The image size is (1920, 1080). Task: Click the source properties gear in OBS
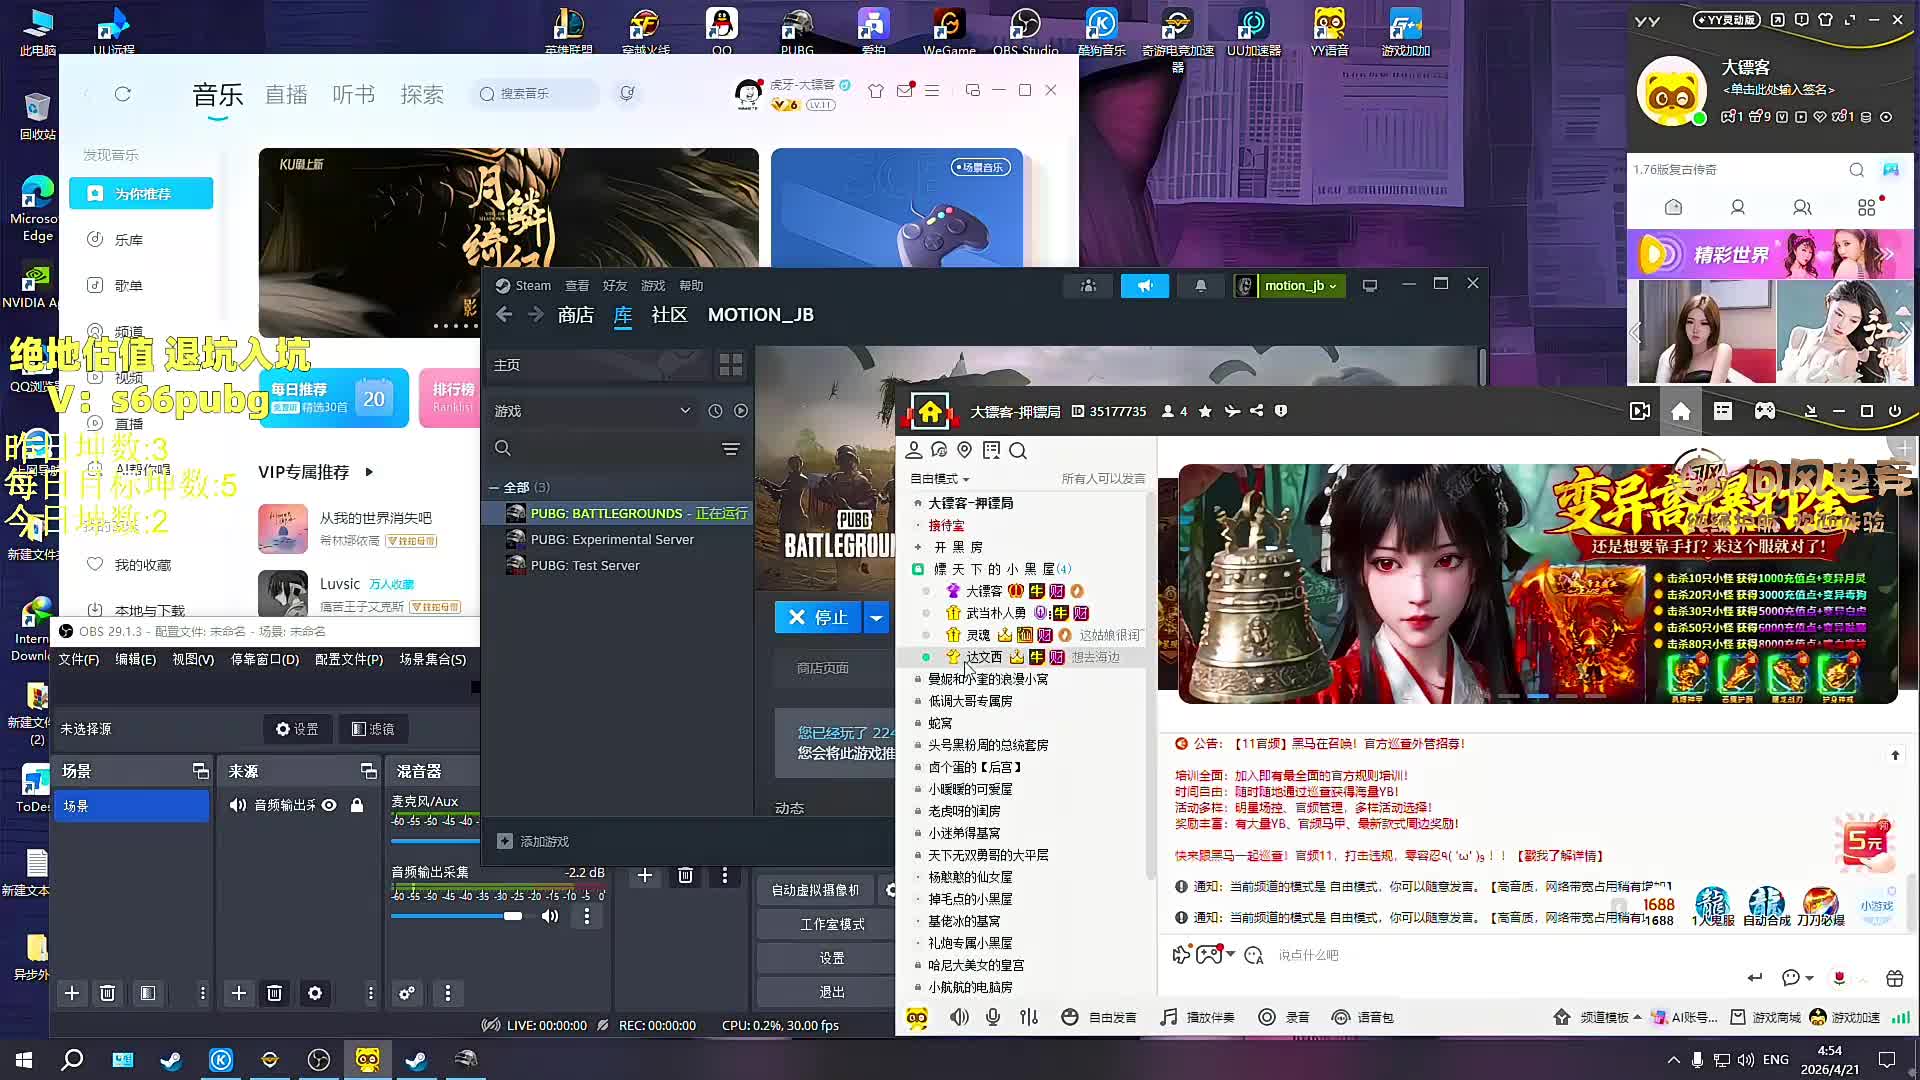coord(315,993)
